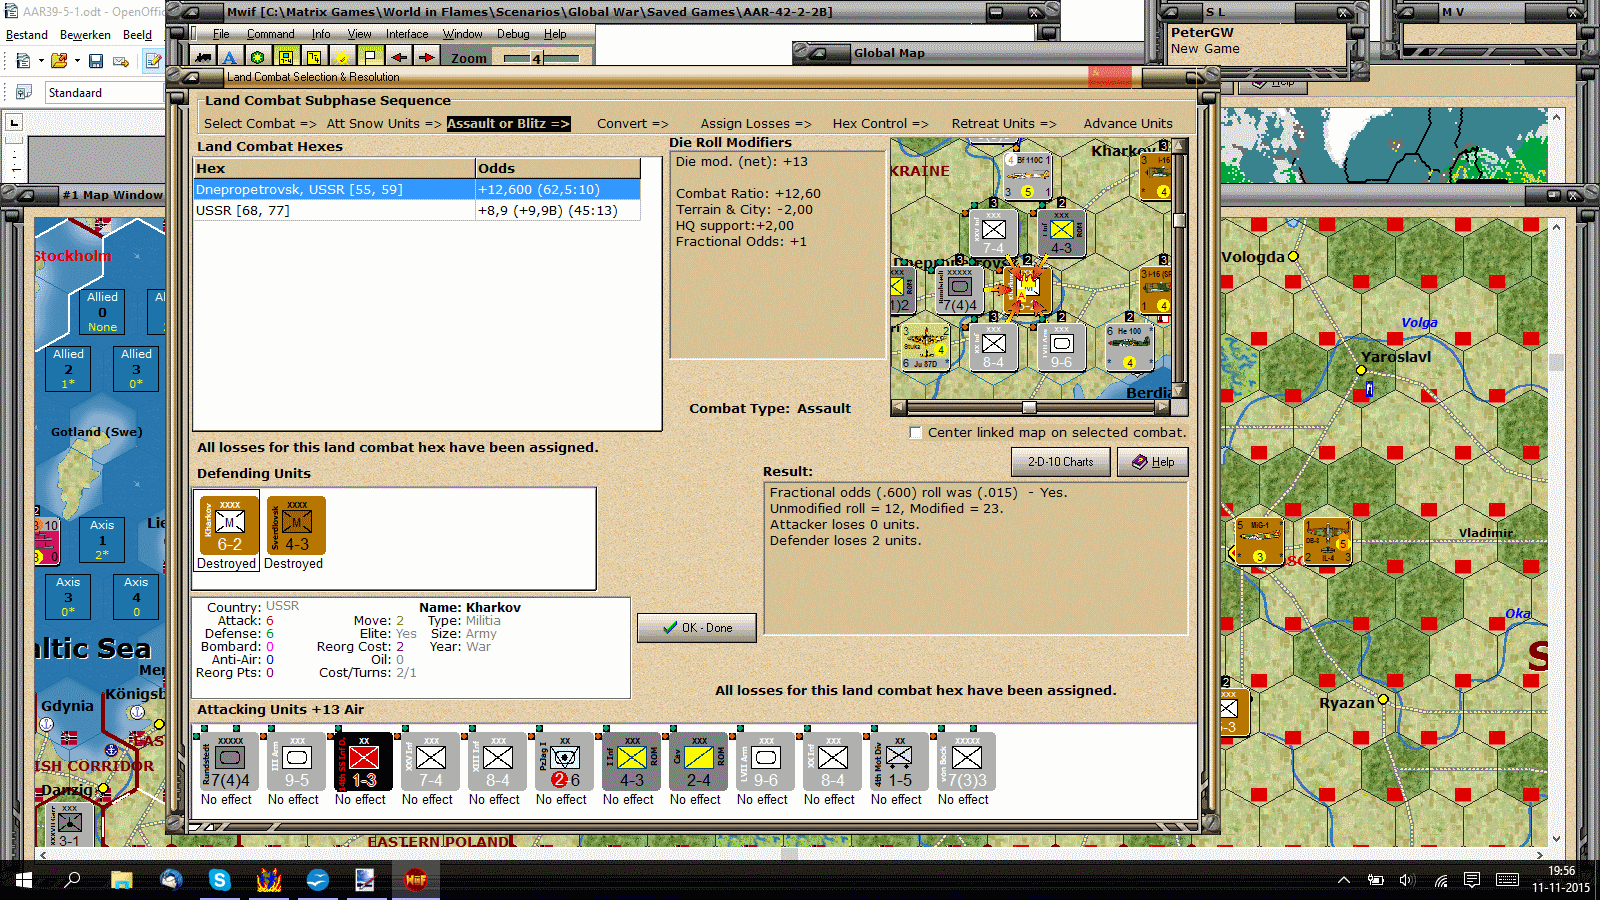Screen dimensions: 1600x900
Task: Select the 14th SS Inf 1-3 unit
Action: click(x=363, y=762)
